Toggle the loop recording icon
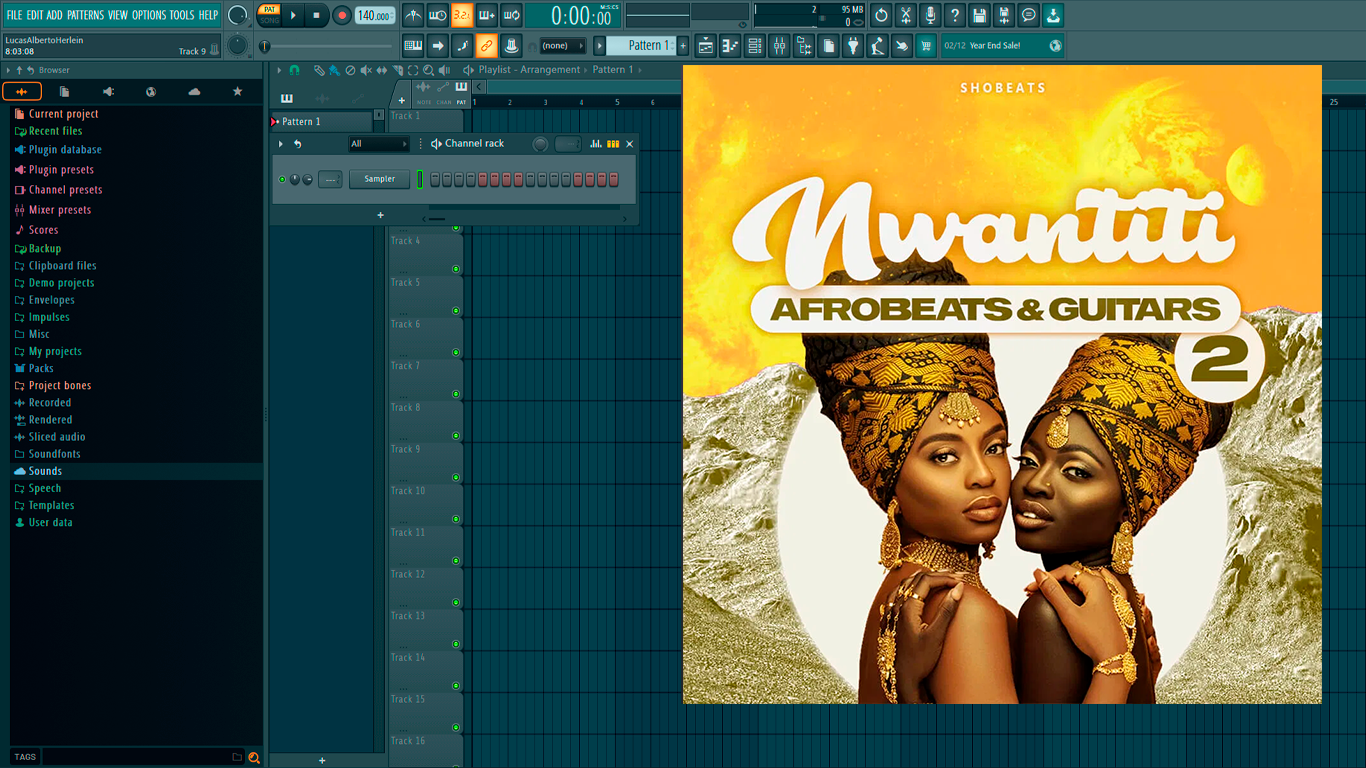 click(x=511, y=15)
